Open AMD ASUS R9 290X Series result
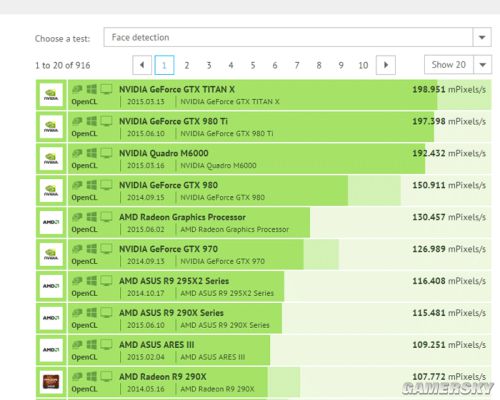This screenshot has height=400, width=500. click(x=171, y=313)
